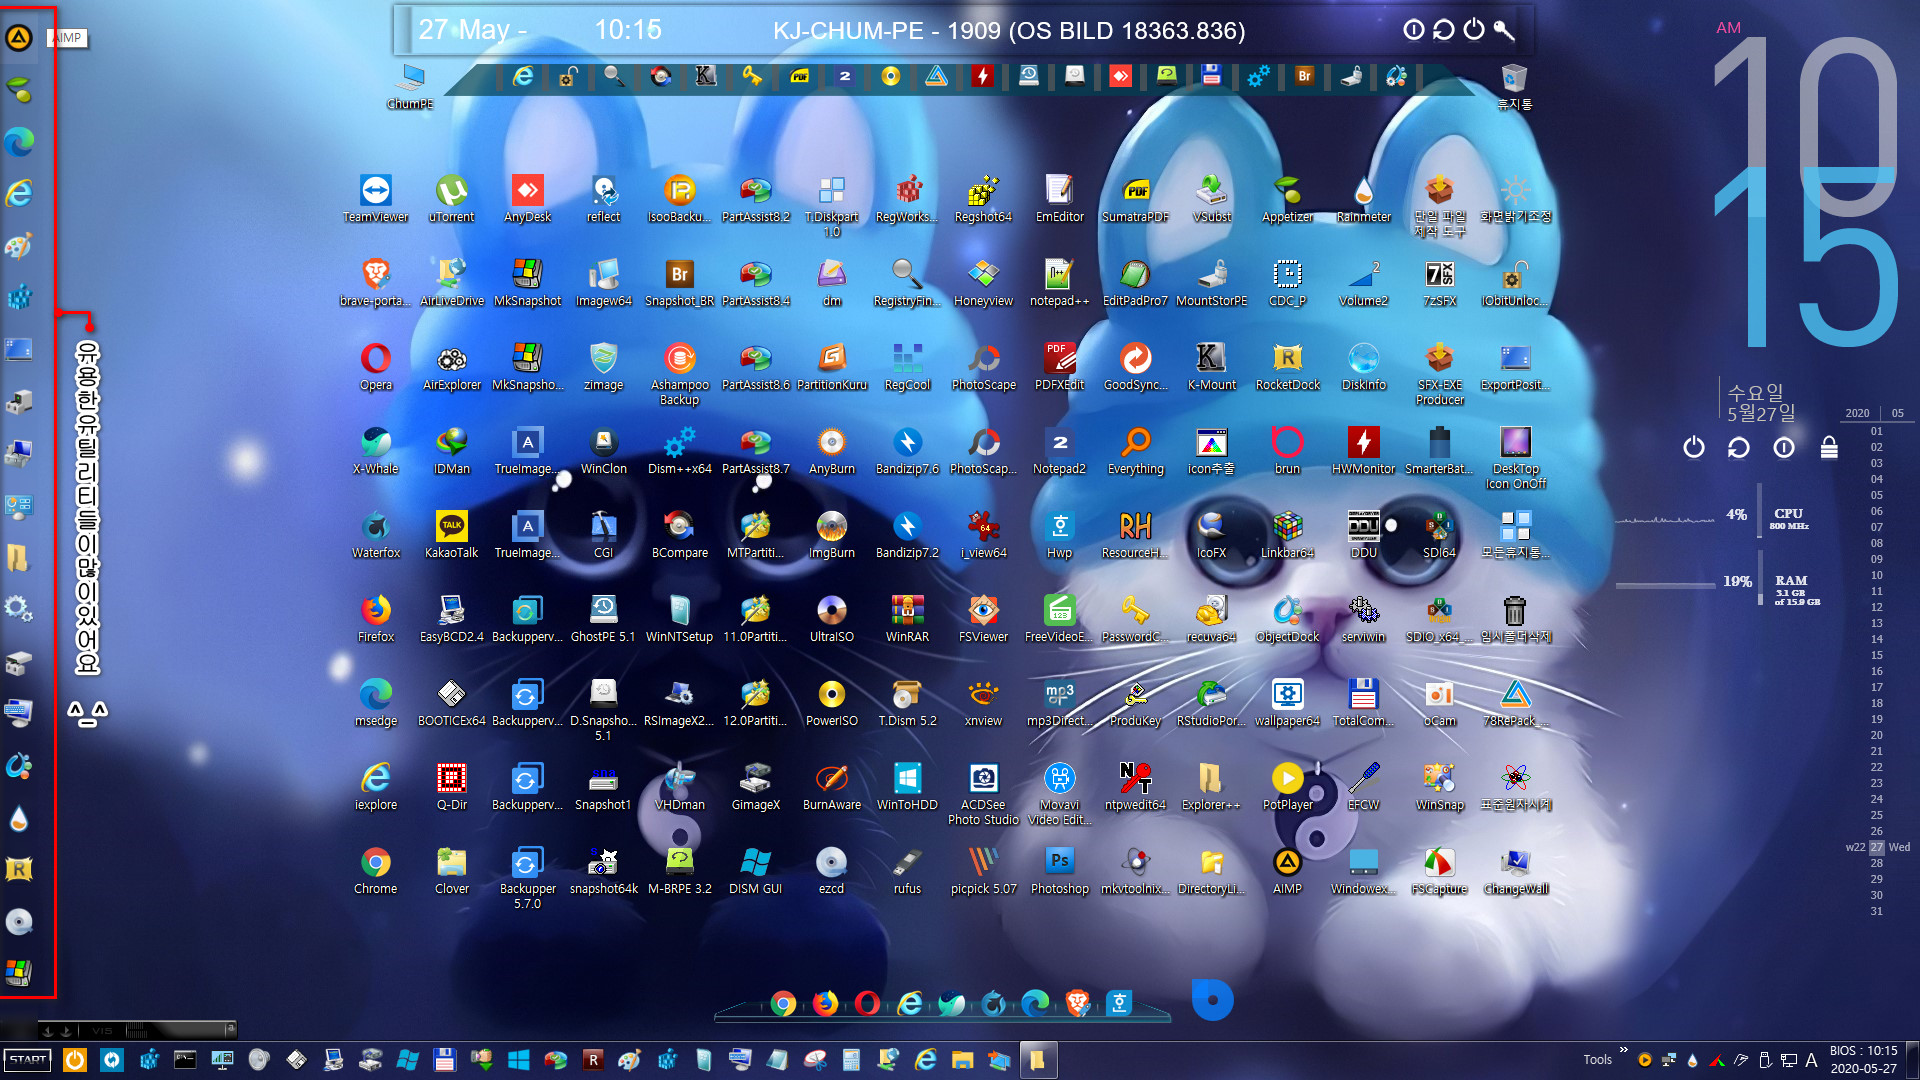1920x1080 pixels.
Task: Click the magnifier icon in top dock
Action: tap(614, 76)
